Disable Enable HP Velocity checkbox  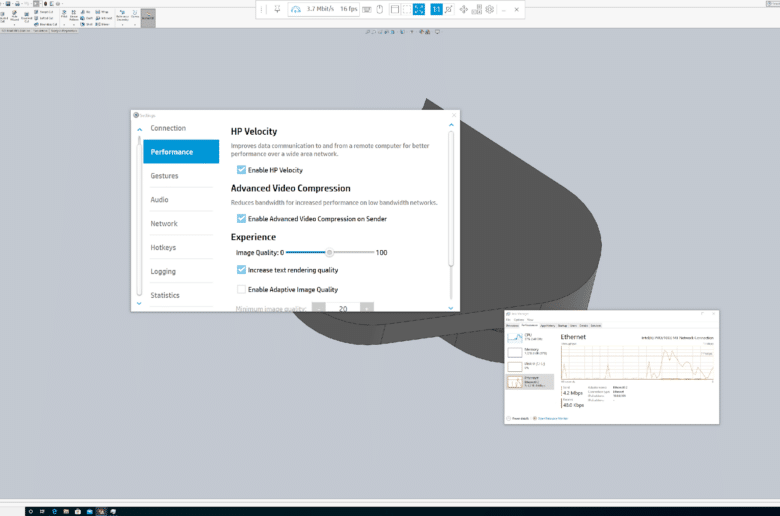(241, 170)
